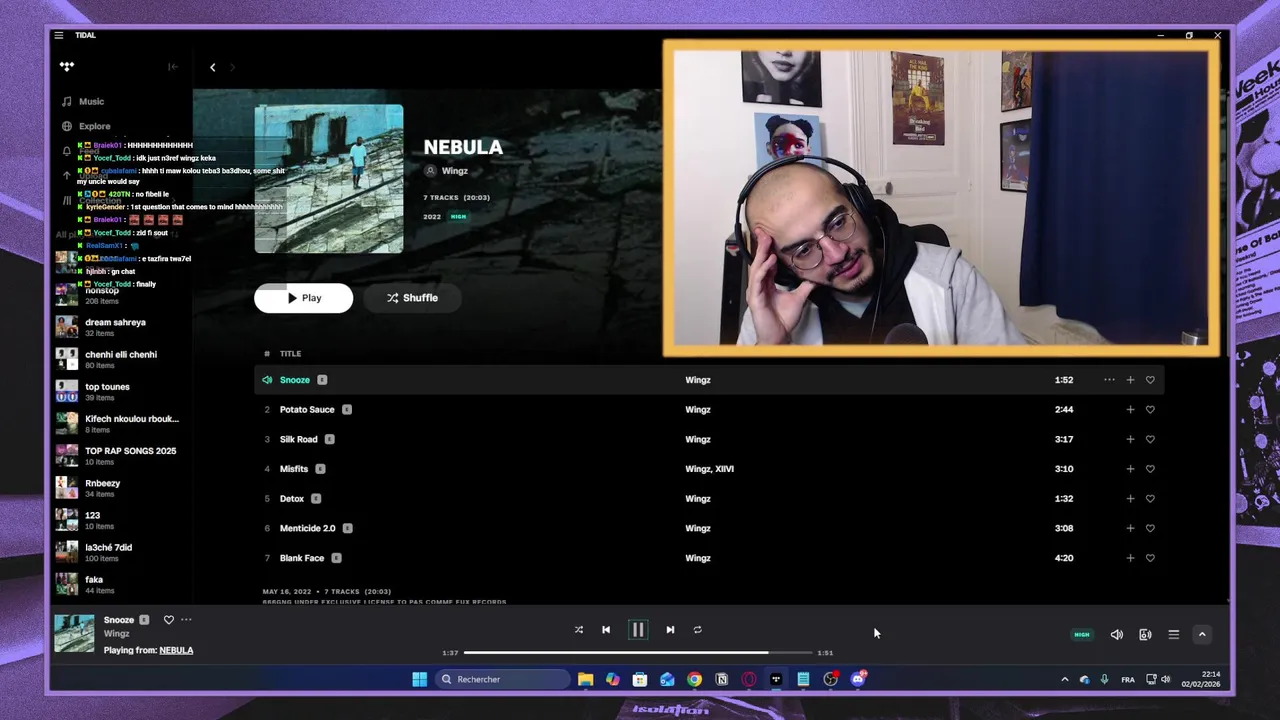1280x720 pixels.
Task: Toggle shuffle in the player controls
Action: pos(578,630)
